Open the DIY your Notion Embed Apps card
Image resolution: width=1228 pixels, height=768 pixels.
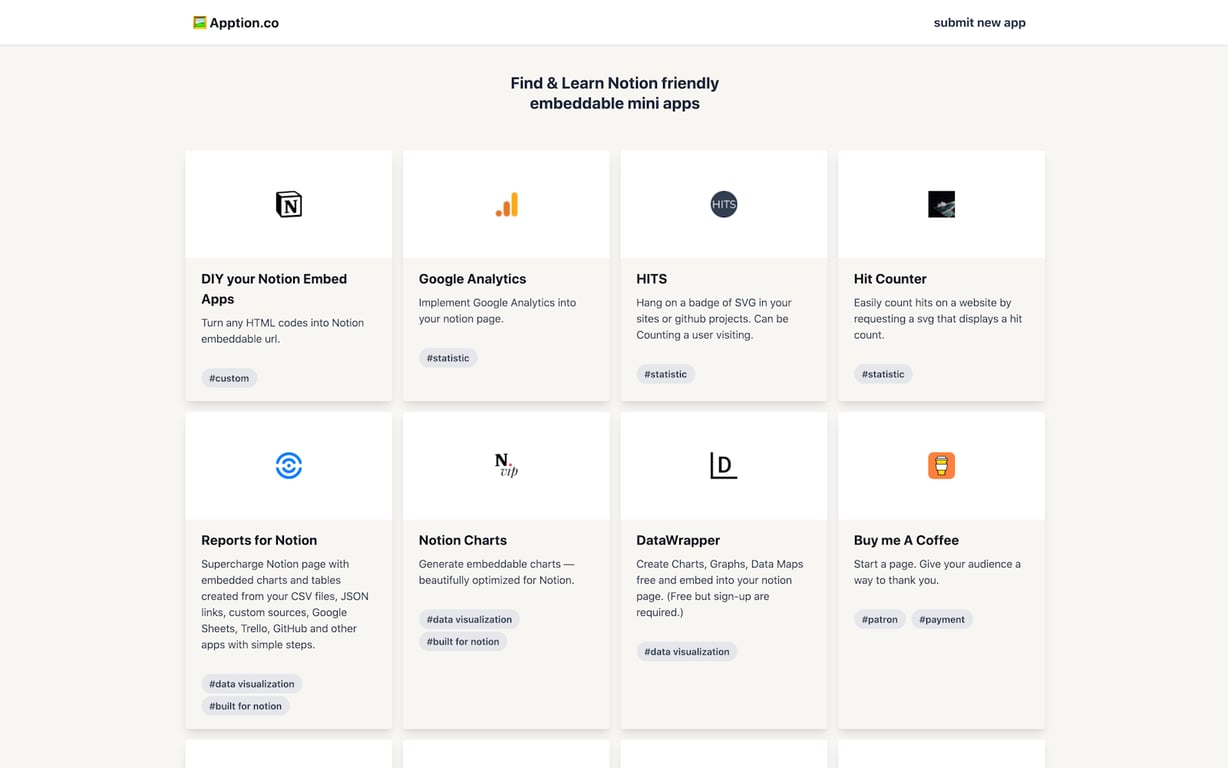pyautogui.click(x=274, y=288)
